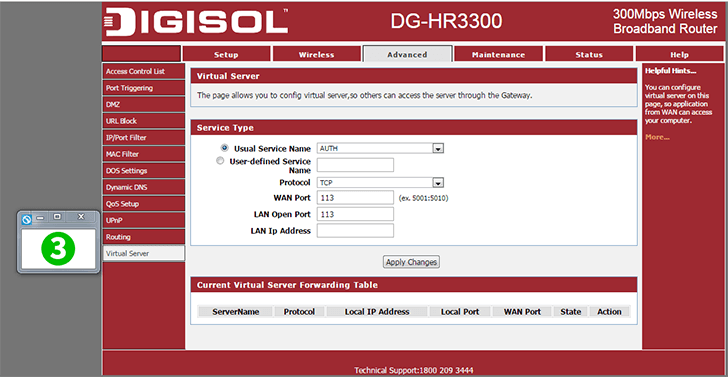Screen dimensions: 728x377
Task: Go to Port Triggering page
Action: 143,88
